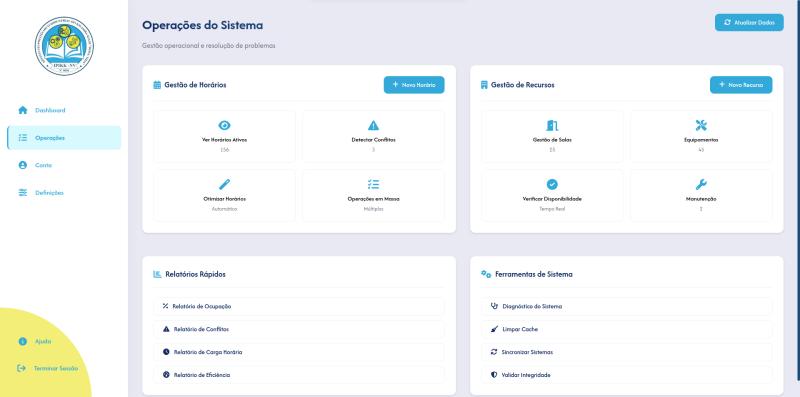Click the Gestão de Salas label
The image size is (800, 397).
tap(552, 140)
